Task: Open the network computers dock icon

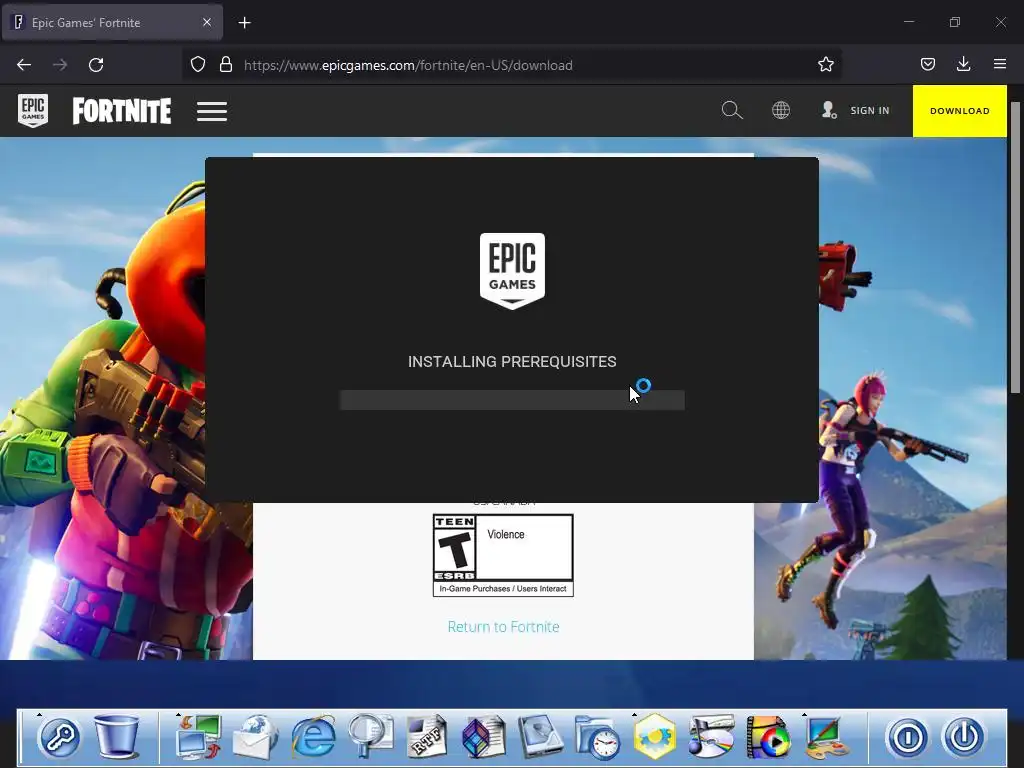Action: (x=199, y=736)
